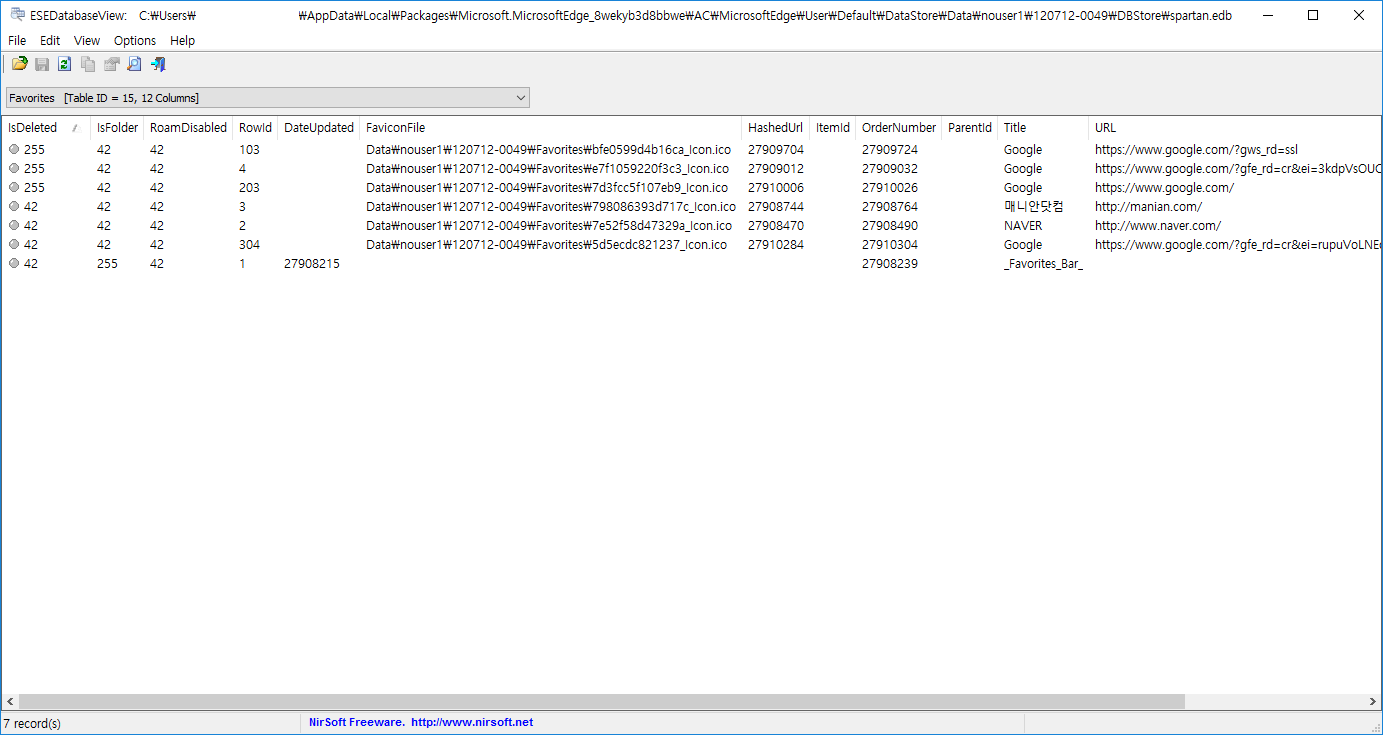Click row icon for RowId 103 record
Screen dimensions: 1383x735
click(x=14, y=149)
